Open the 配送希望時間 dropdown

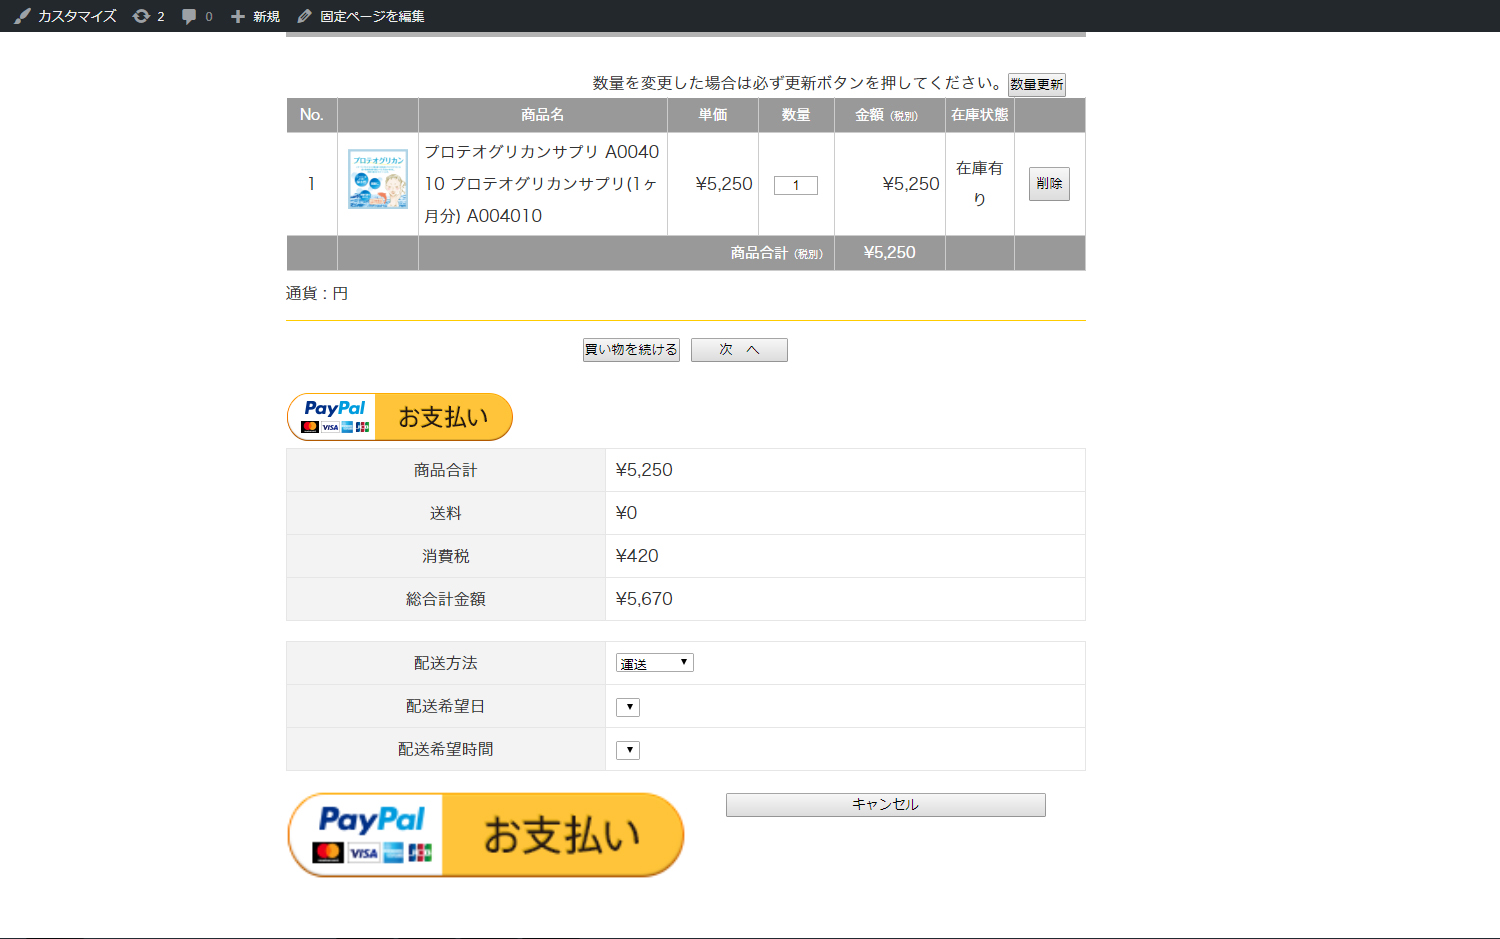[628, 750]
